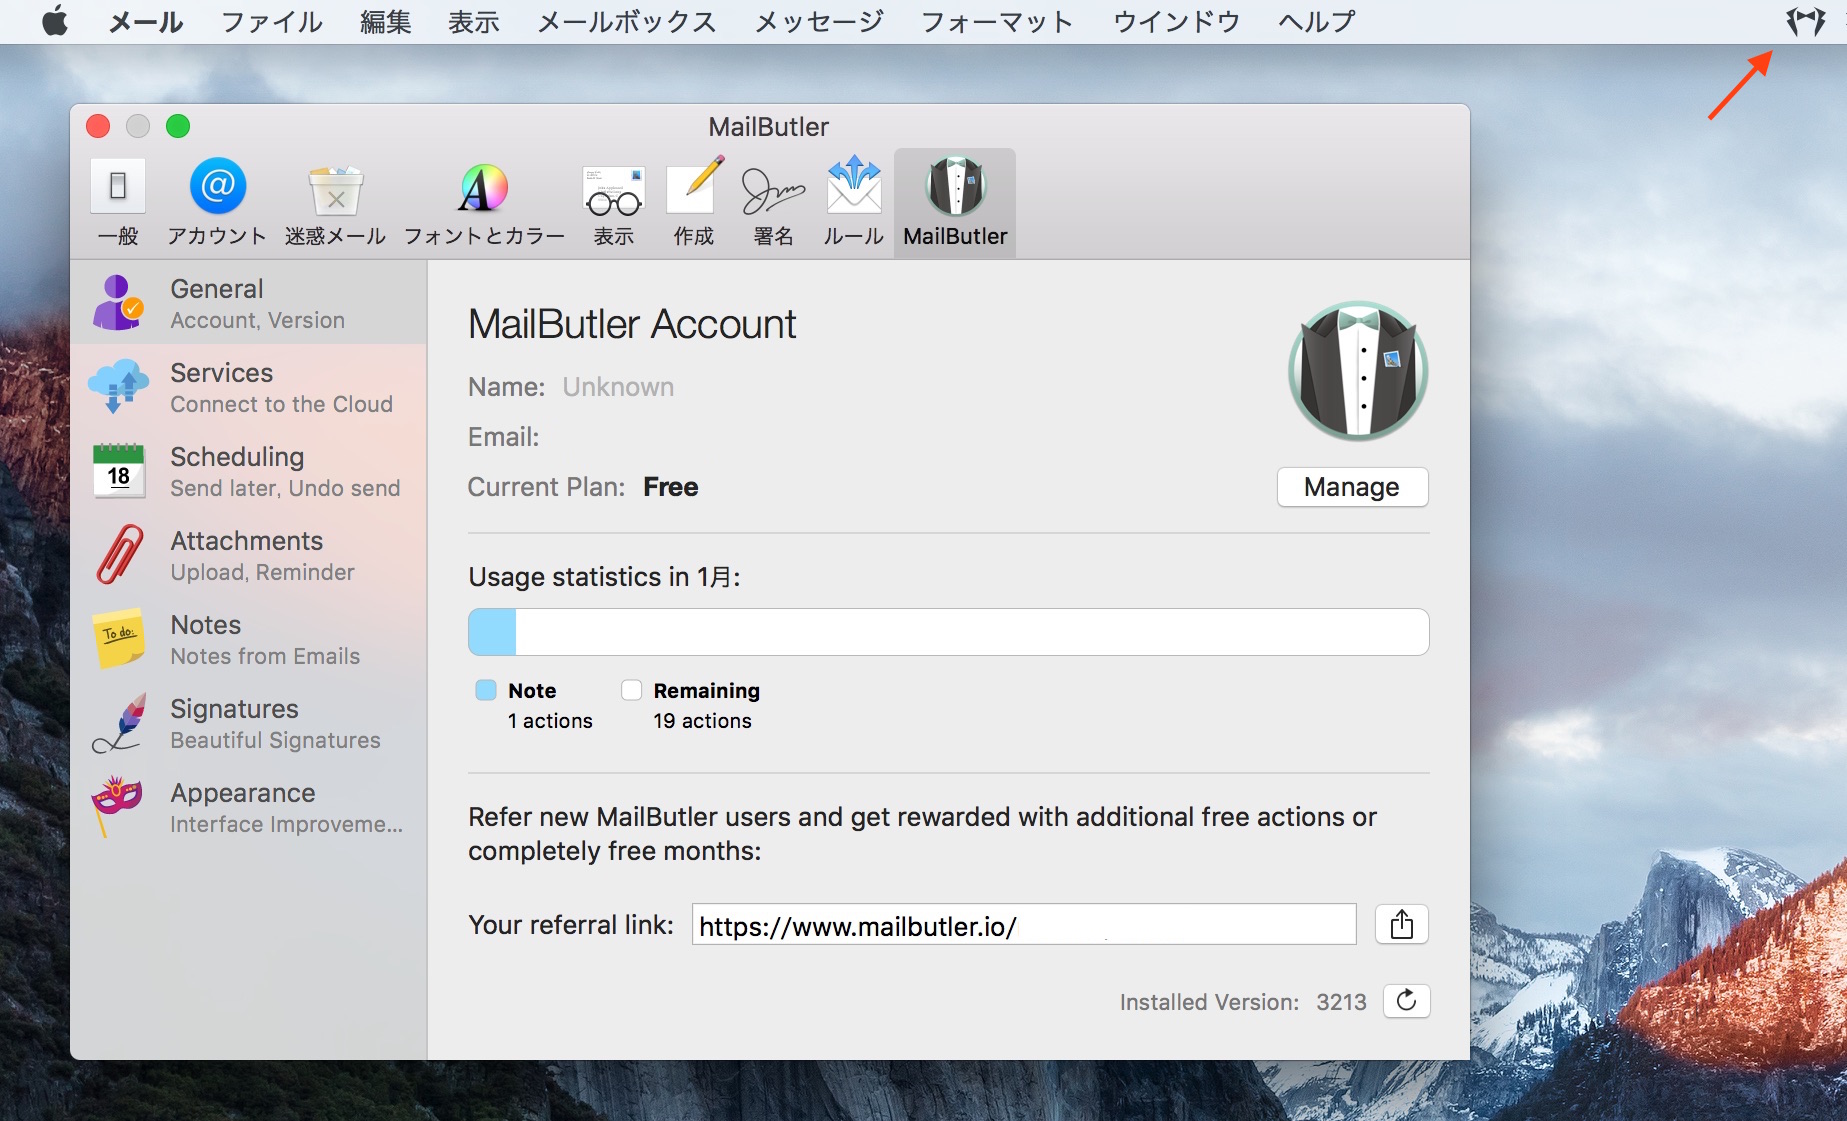
Task: Open the ウインドウ menu
Action: coord(1177,21)
